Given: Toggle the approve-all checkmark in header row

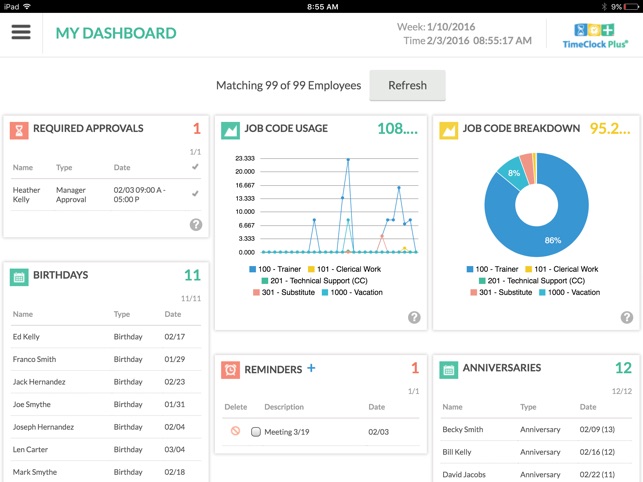Looking at the screenshot, I should point(195,167).
